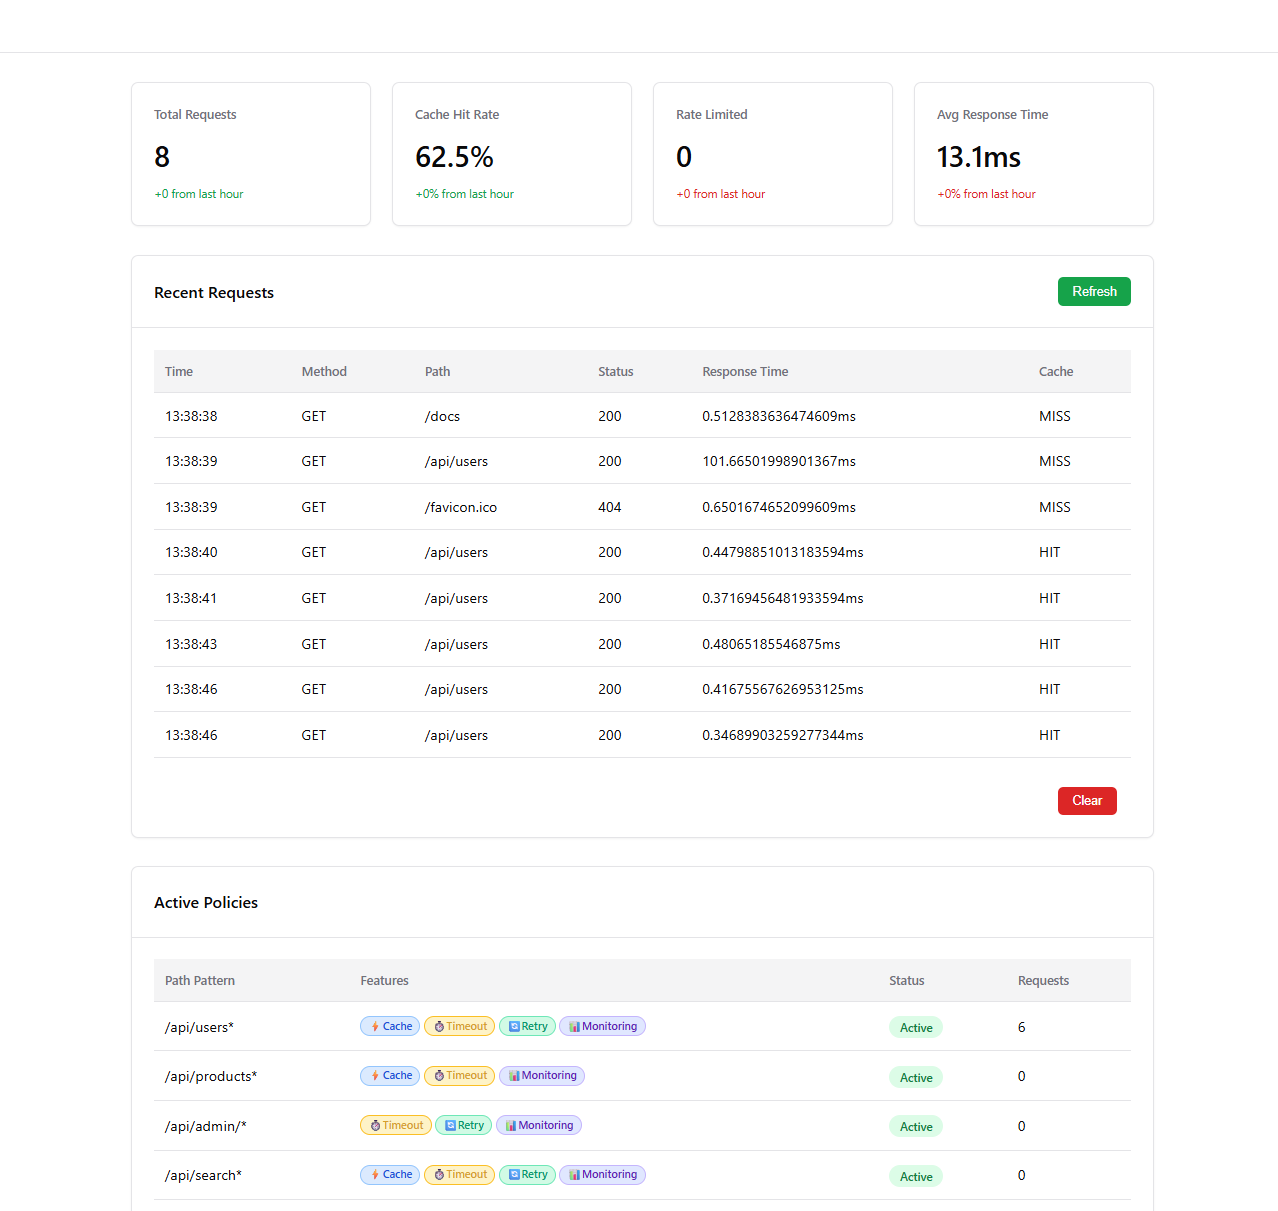Viewport: 1278px width, 1211px height.
Task: Click the Active status of /api/users*
Action: [x=916, y=1027]
